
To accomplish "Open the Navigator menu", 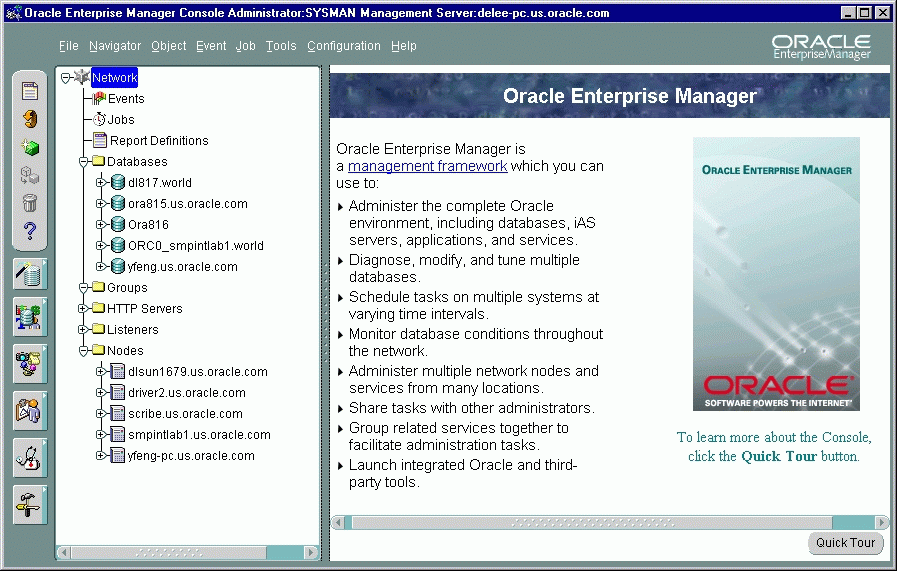I will tap(114, 46).
